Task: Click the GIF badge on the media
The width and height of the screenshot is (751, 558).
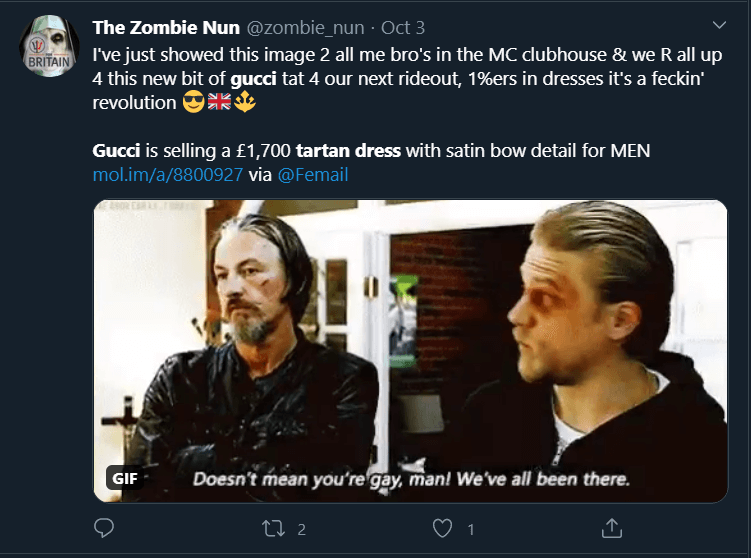Action: (125, 477)
